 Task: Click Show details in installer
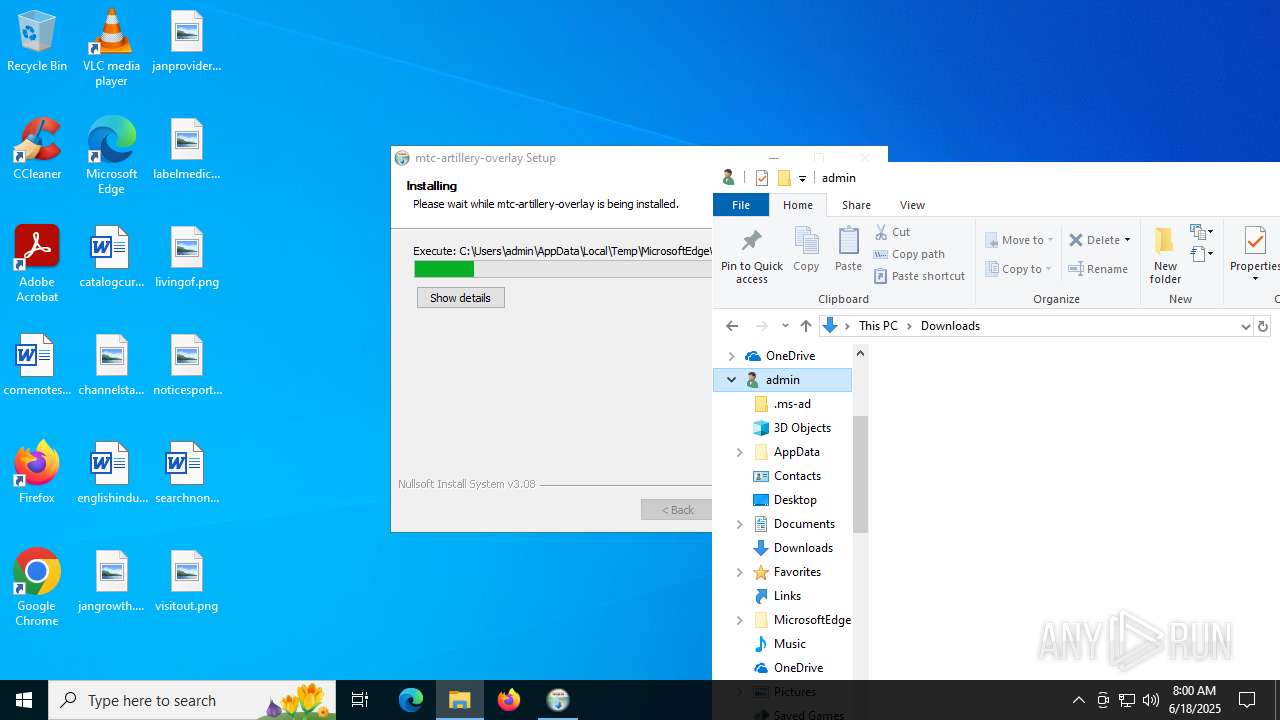click(x=461, y=298)
